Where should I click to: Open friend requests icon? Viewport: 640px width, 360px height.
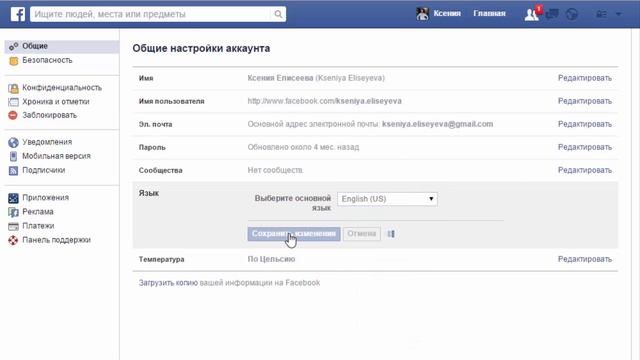(x=532, y=14)
